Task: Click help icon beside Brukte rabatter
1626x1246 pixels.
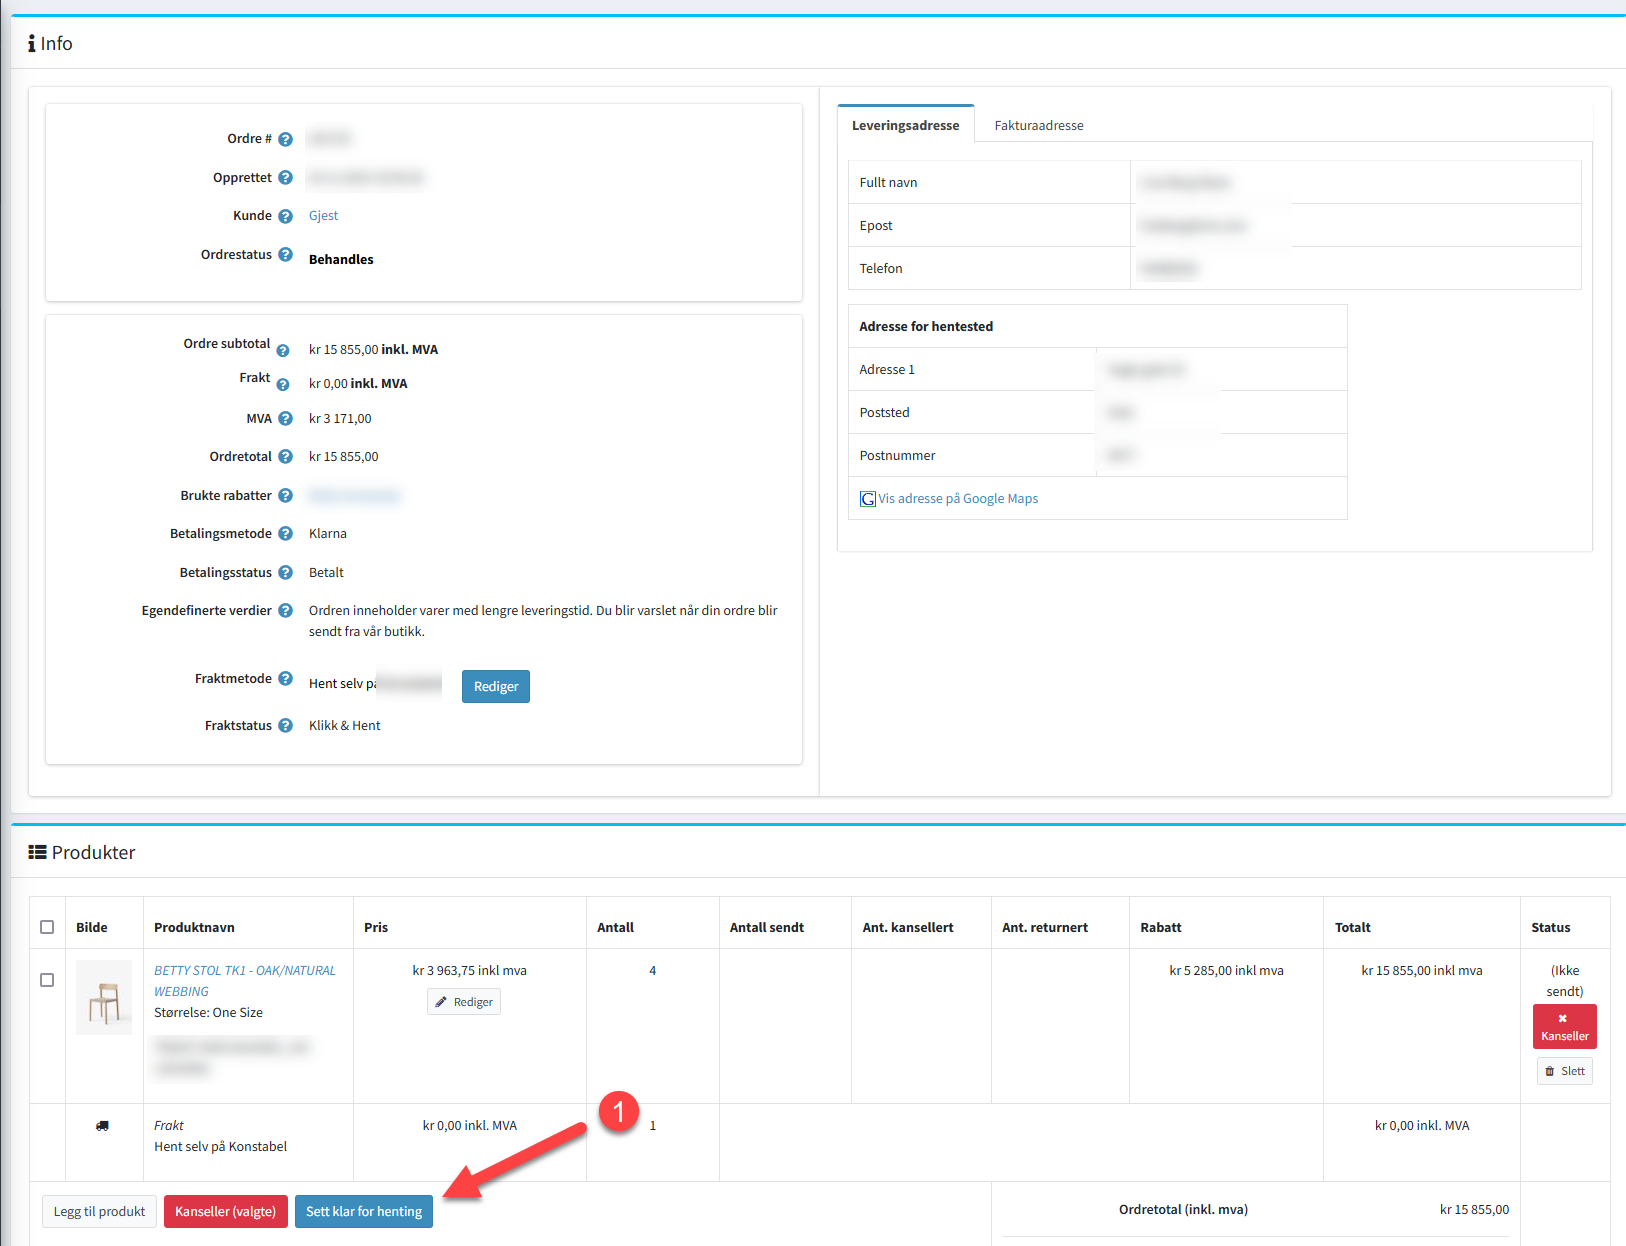Action: pyautogui.click(x=285, y=496)
